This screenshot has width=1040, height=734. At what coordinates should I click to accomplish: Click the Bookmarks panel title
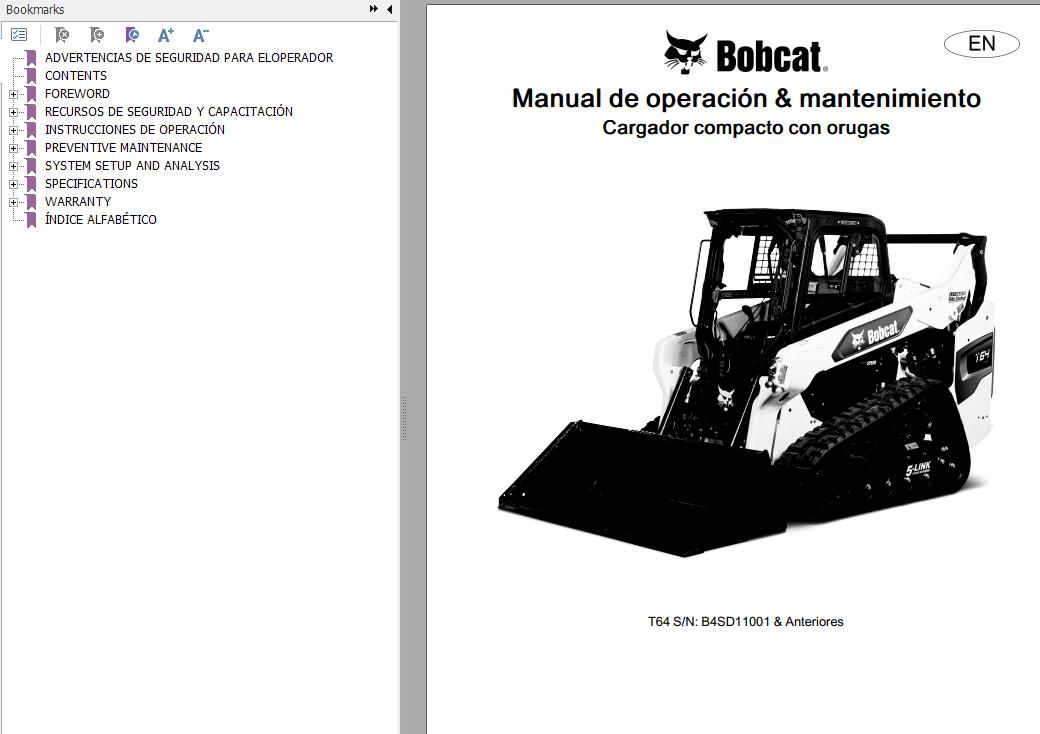(x=35, y=9)
